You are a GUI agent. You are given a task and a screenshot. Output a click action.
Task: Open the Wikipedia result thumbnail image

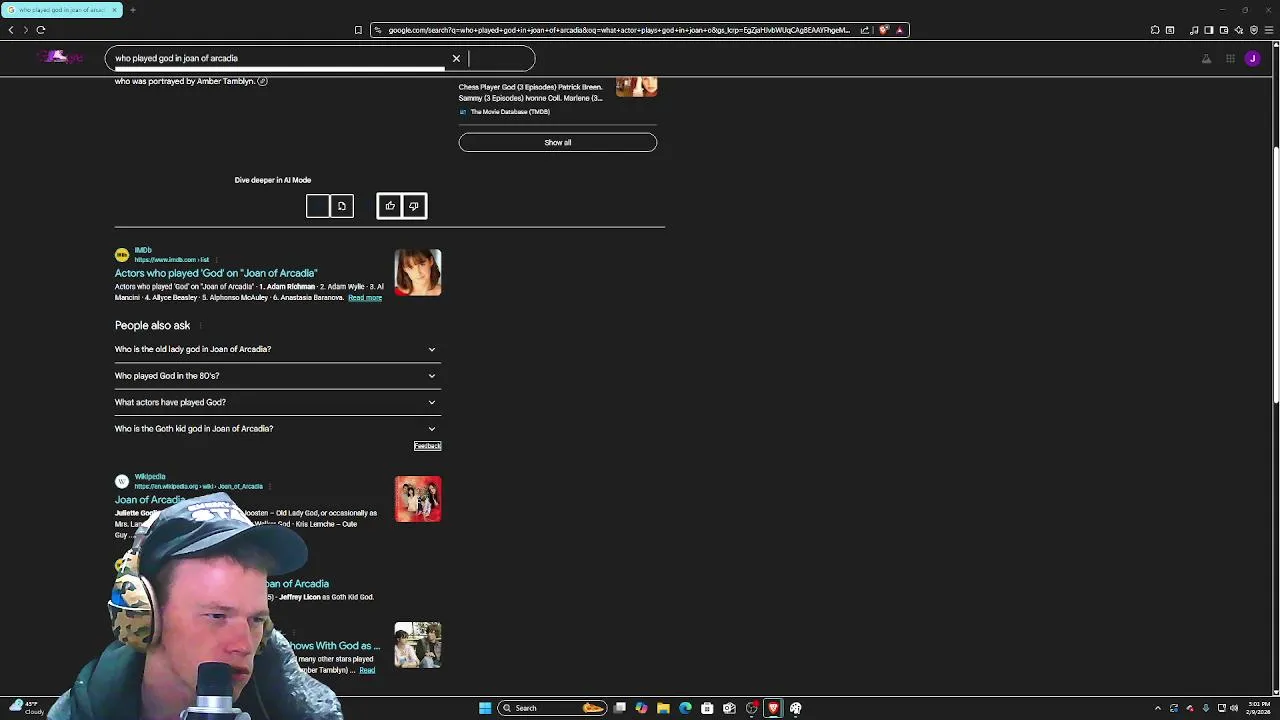[x=418, y=499]
